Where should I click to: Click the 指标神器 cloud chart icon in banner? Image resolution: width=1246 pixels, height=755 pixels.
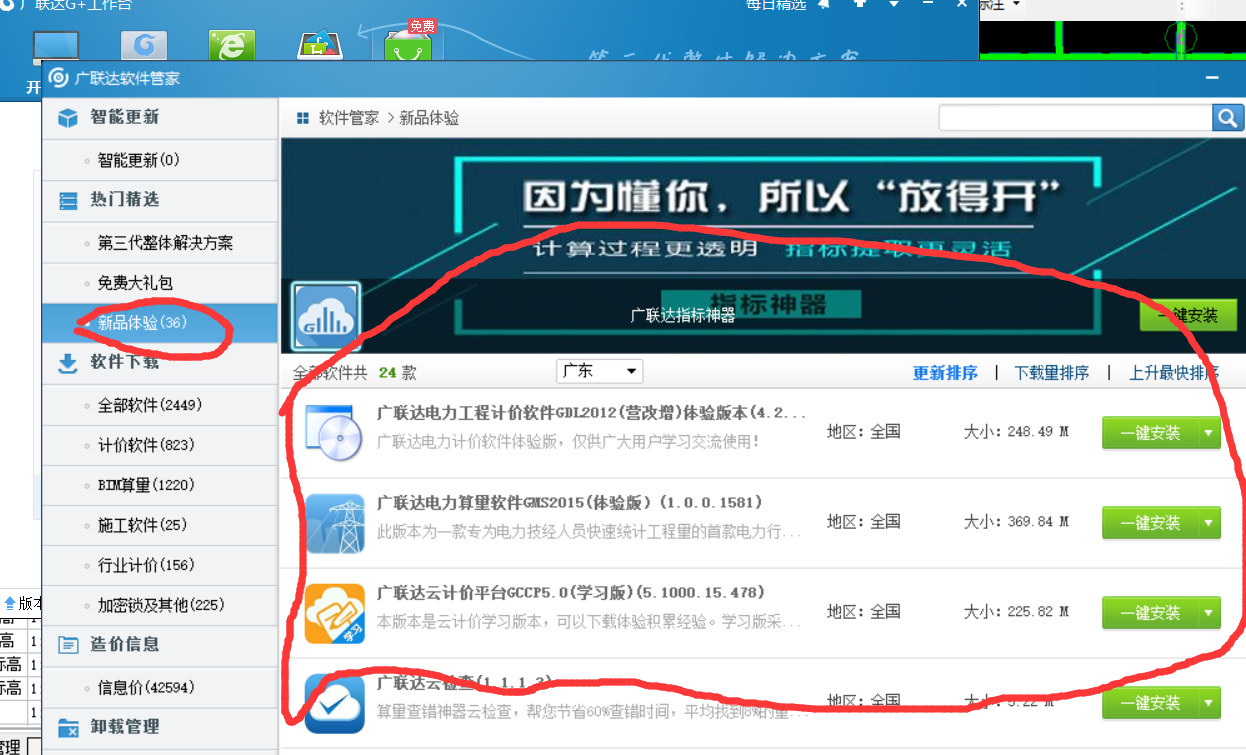(x=325, y=315)
